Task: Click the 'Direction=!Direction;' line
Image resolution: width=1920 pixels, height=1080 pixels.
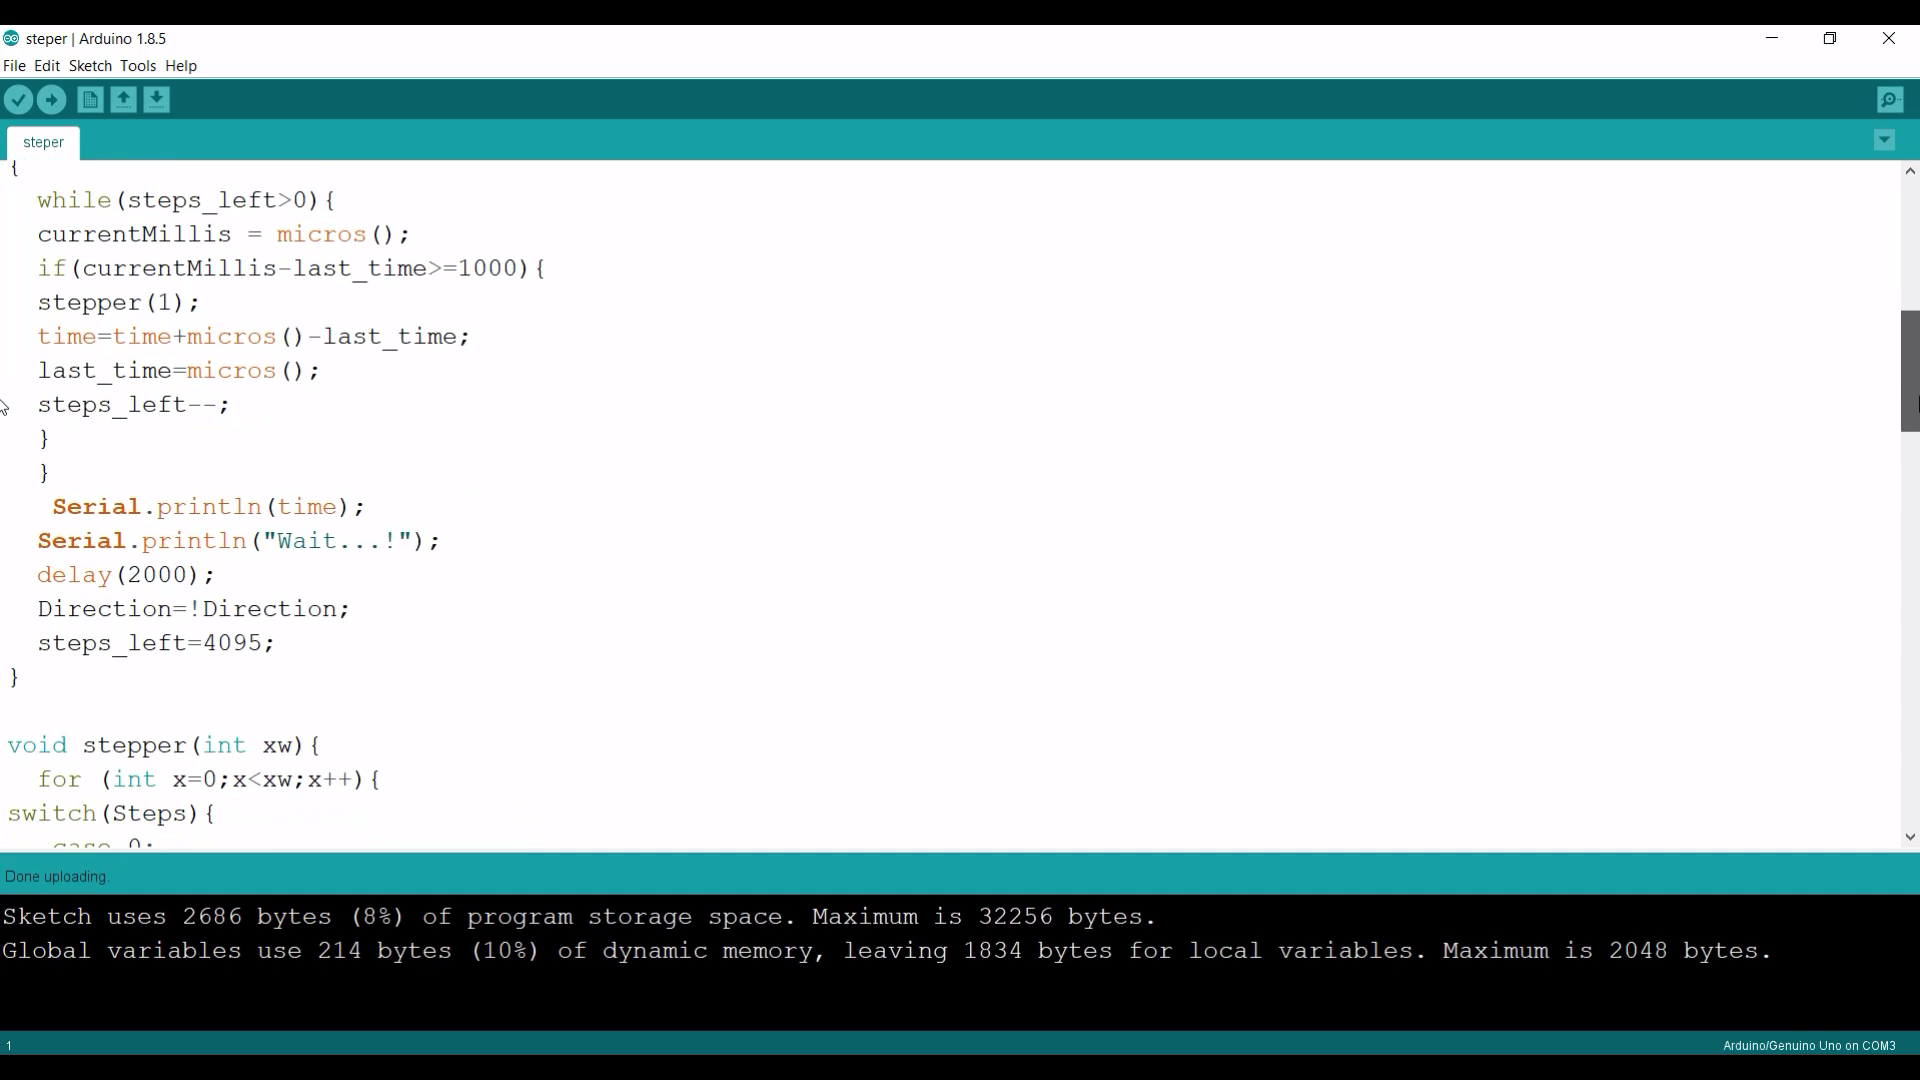Action: point(194,609)
